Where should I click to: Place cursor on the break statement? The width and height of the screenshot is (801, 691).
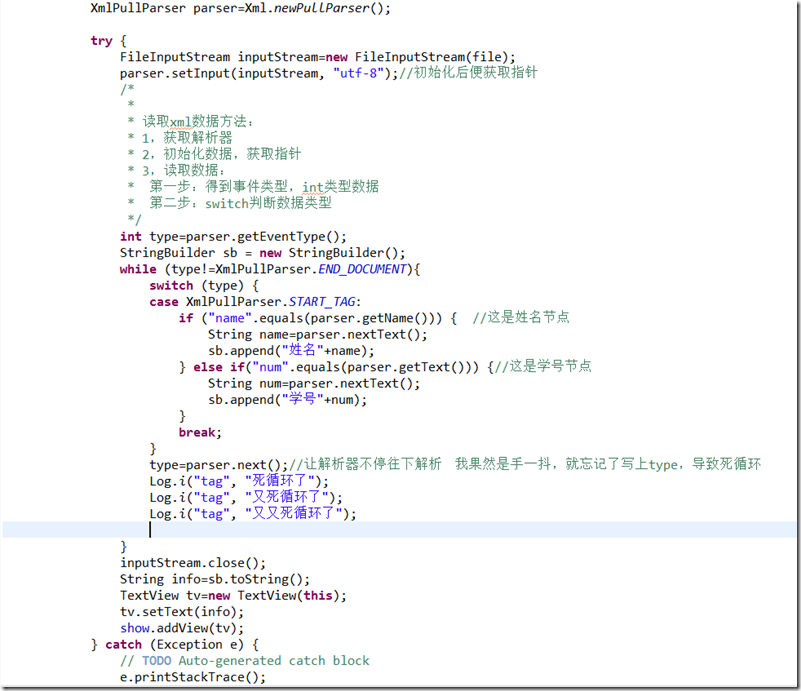(199, 432)
